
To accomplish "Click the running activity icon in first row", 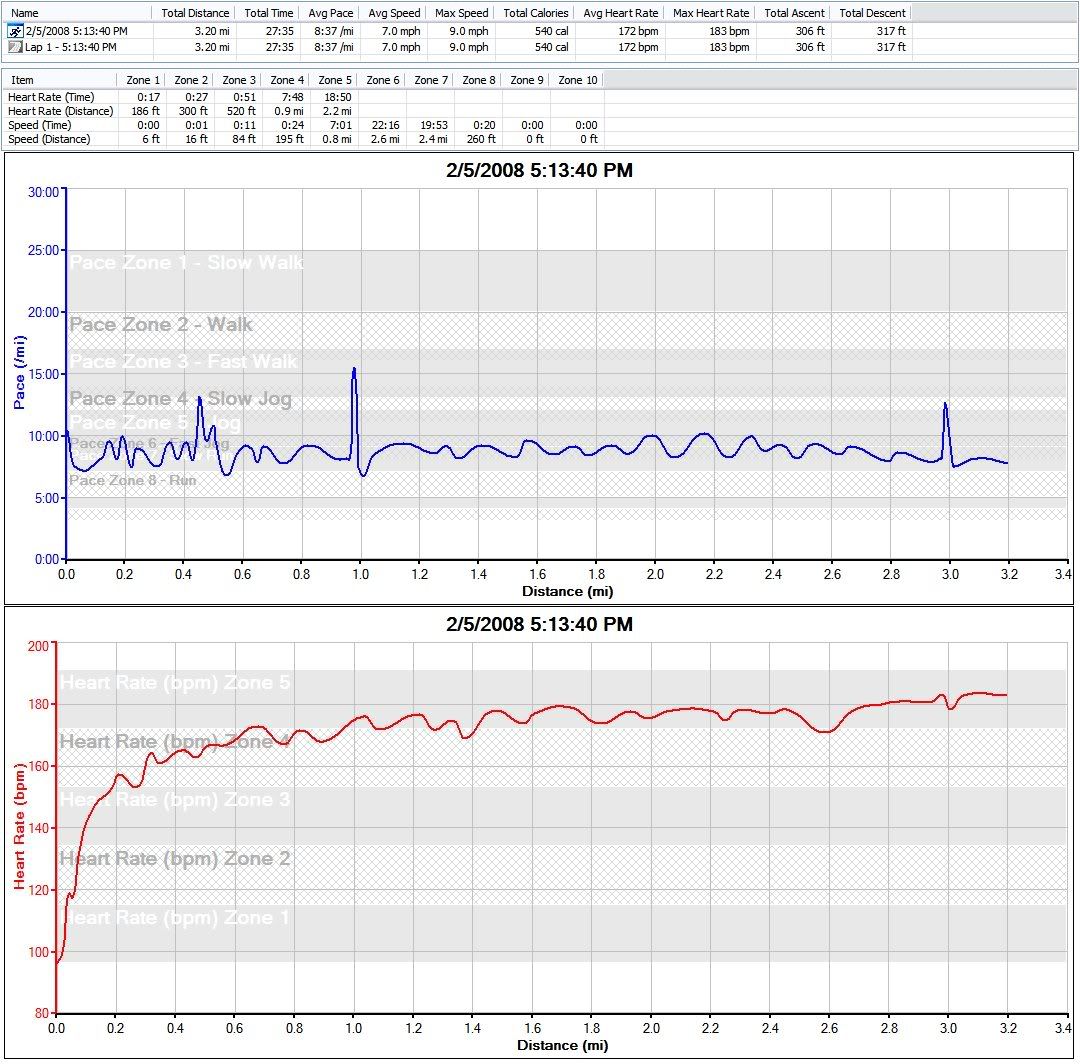I will (14, 31).
